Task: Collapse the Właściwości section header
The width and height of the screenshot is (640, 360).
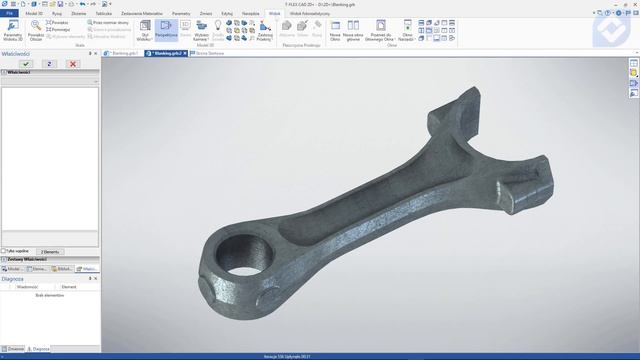Action: pos(50,72)
